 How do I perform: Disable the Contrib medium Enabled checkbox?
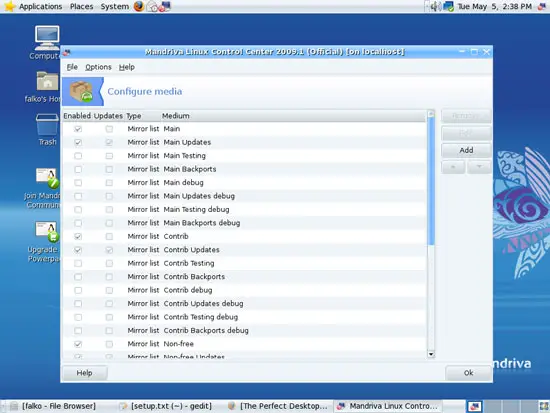tap(78, 237)
